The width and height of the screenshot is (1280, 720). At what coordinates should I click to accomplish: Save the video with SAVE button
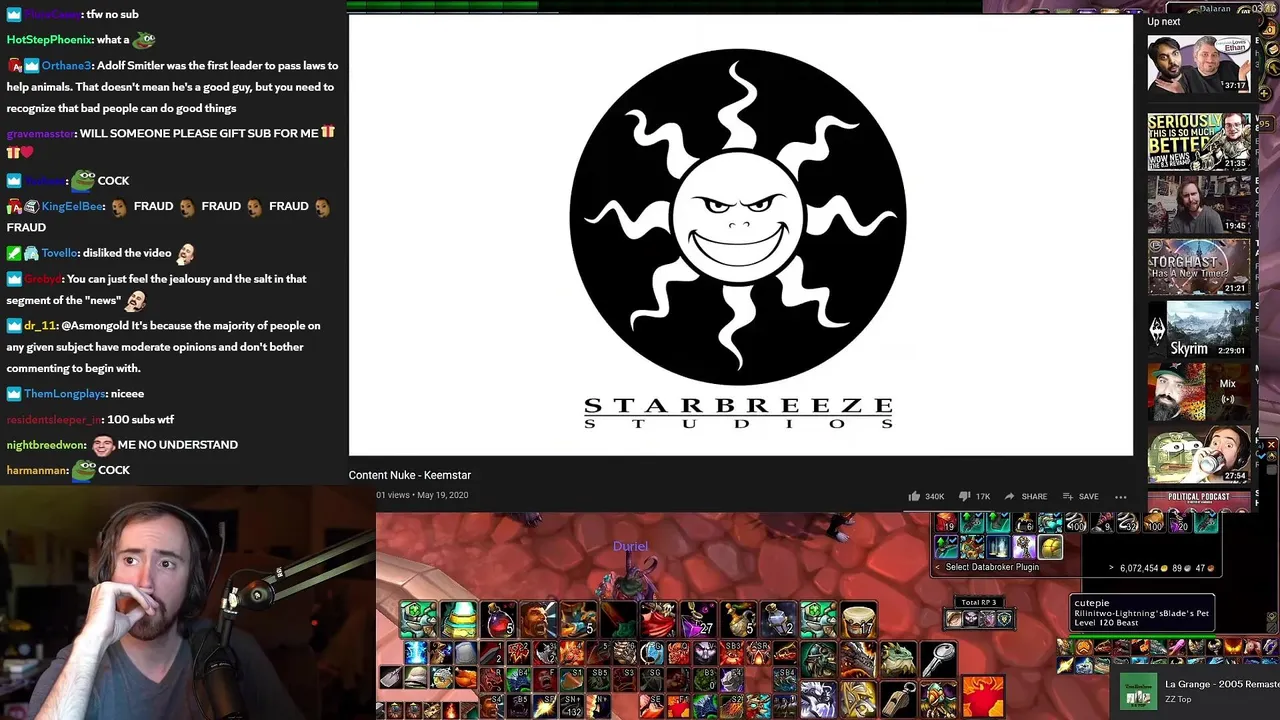point(1080,496)
